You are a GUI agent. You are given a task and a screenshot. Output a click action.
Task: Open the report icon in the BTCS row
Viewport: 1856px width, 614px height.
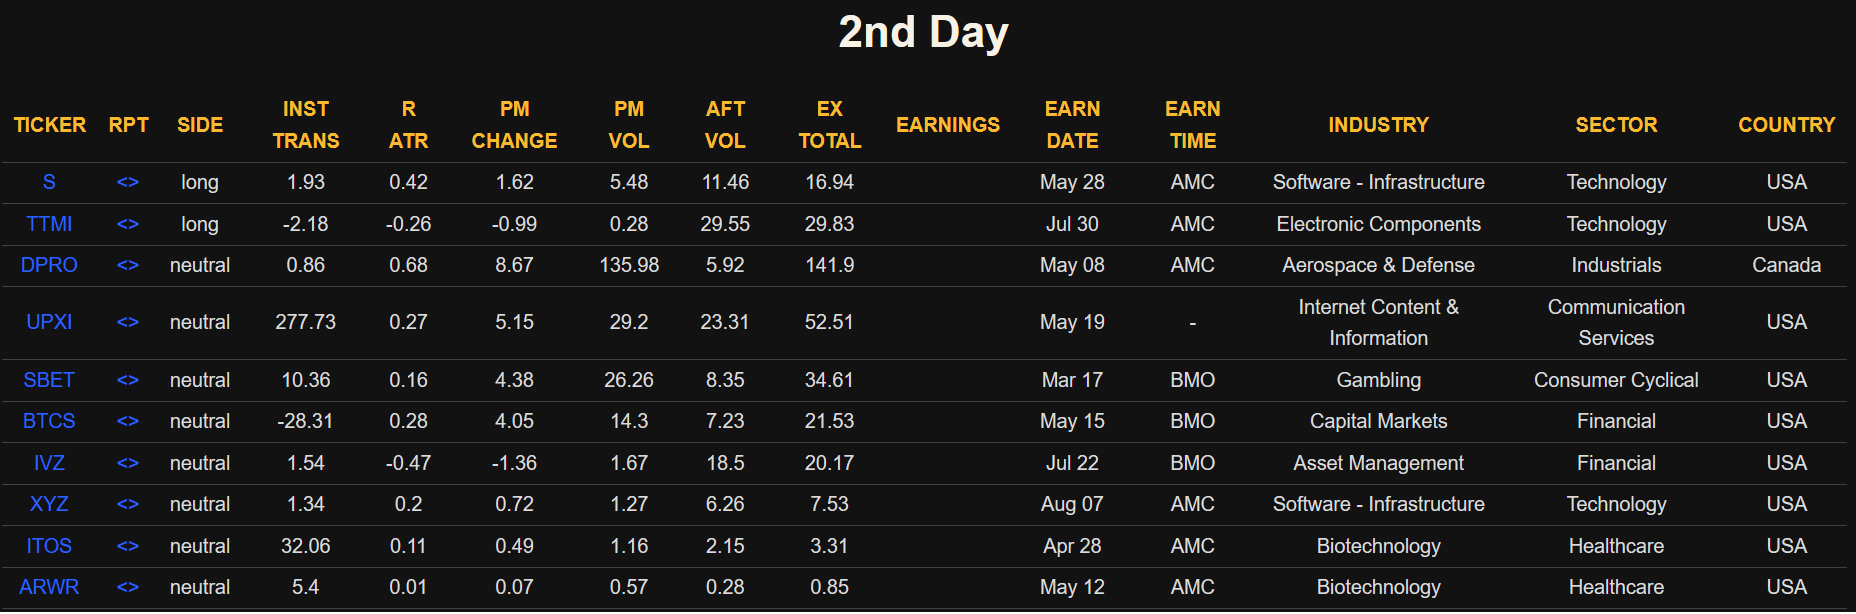[128, 421]
